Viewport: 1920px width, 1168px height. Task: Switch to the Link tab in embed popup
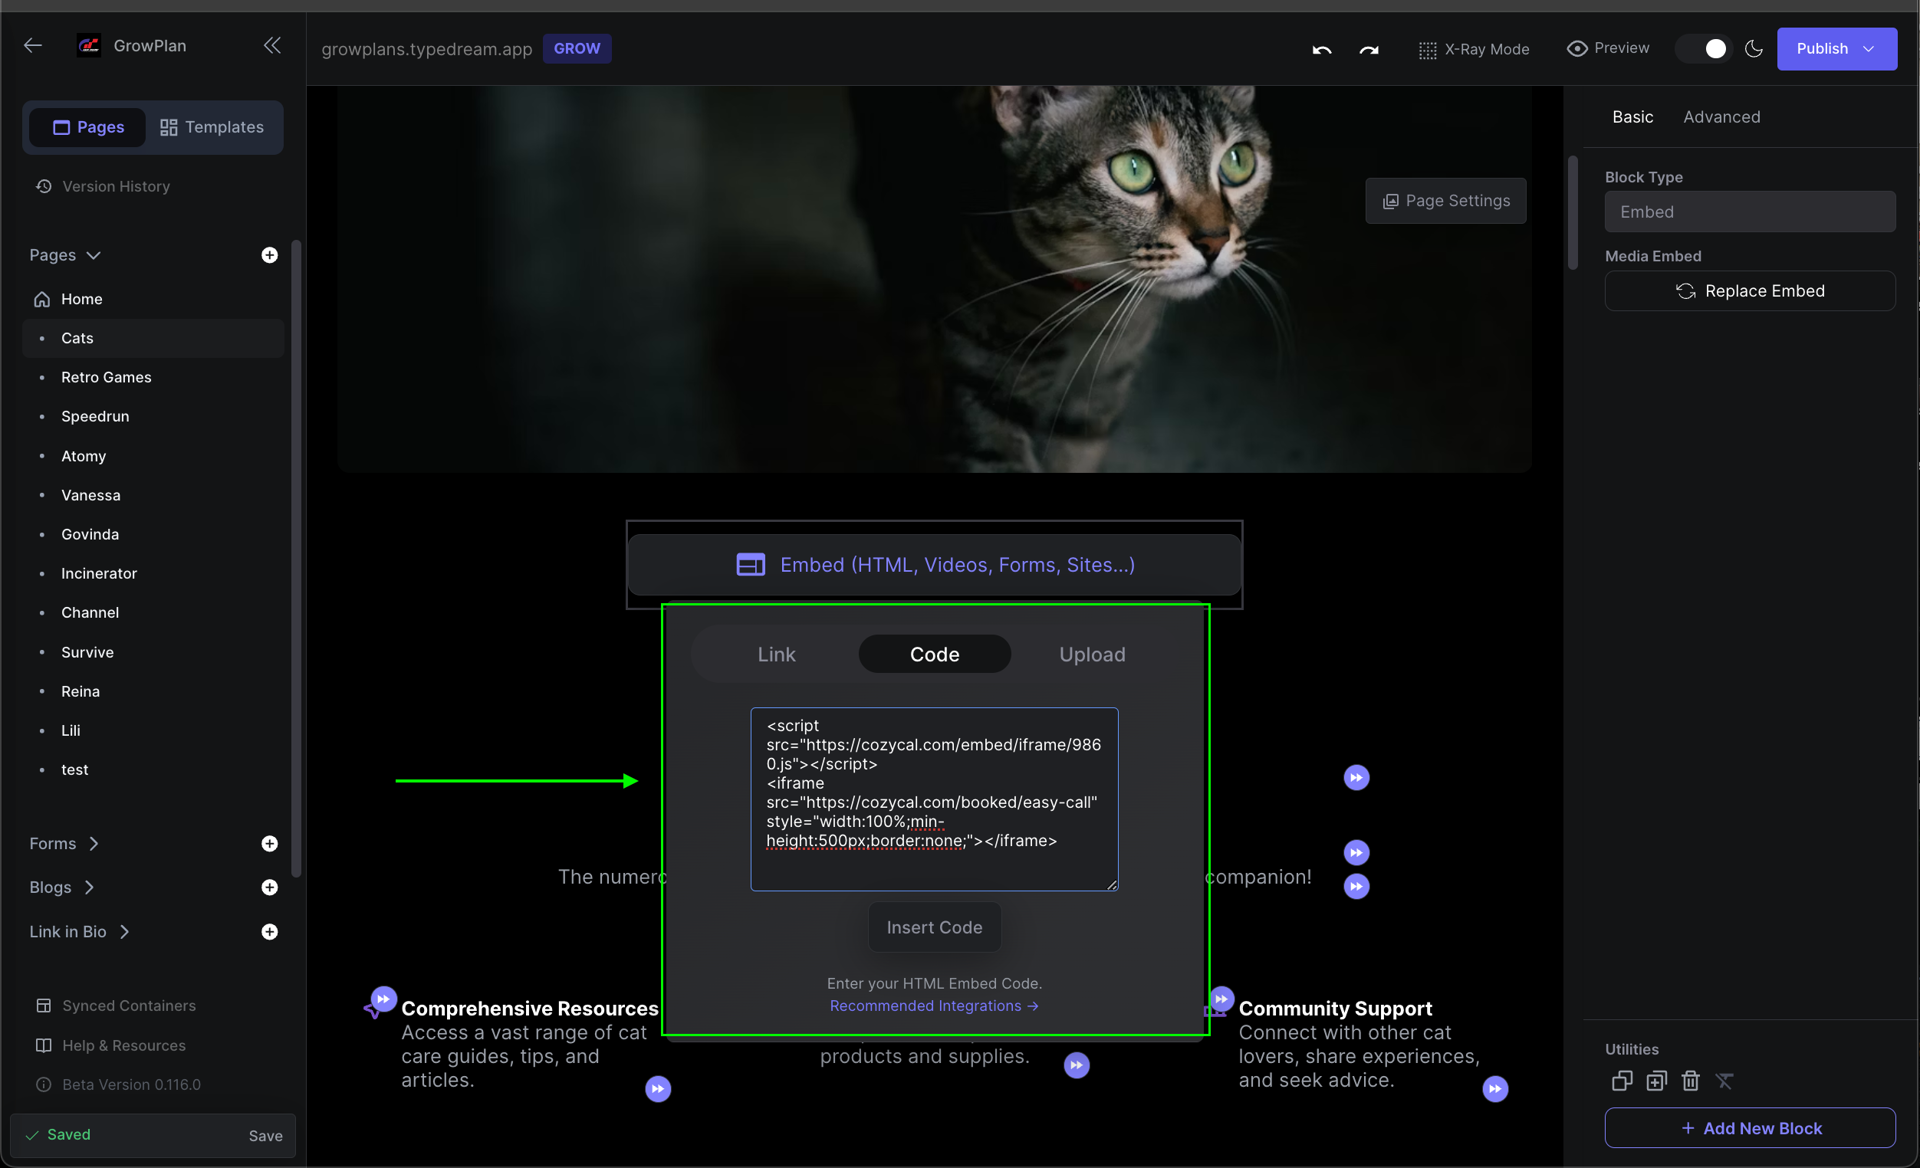click(776, 654)
